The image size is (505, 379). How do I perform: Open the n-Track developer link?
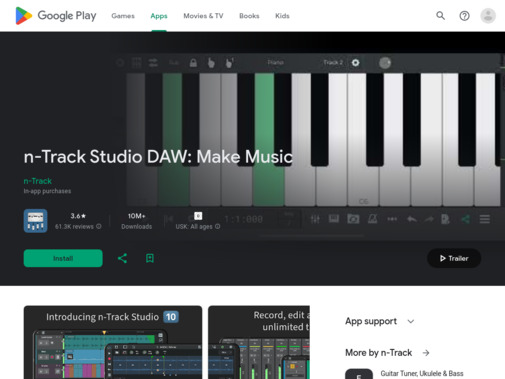(x=38, y=181)
